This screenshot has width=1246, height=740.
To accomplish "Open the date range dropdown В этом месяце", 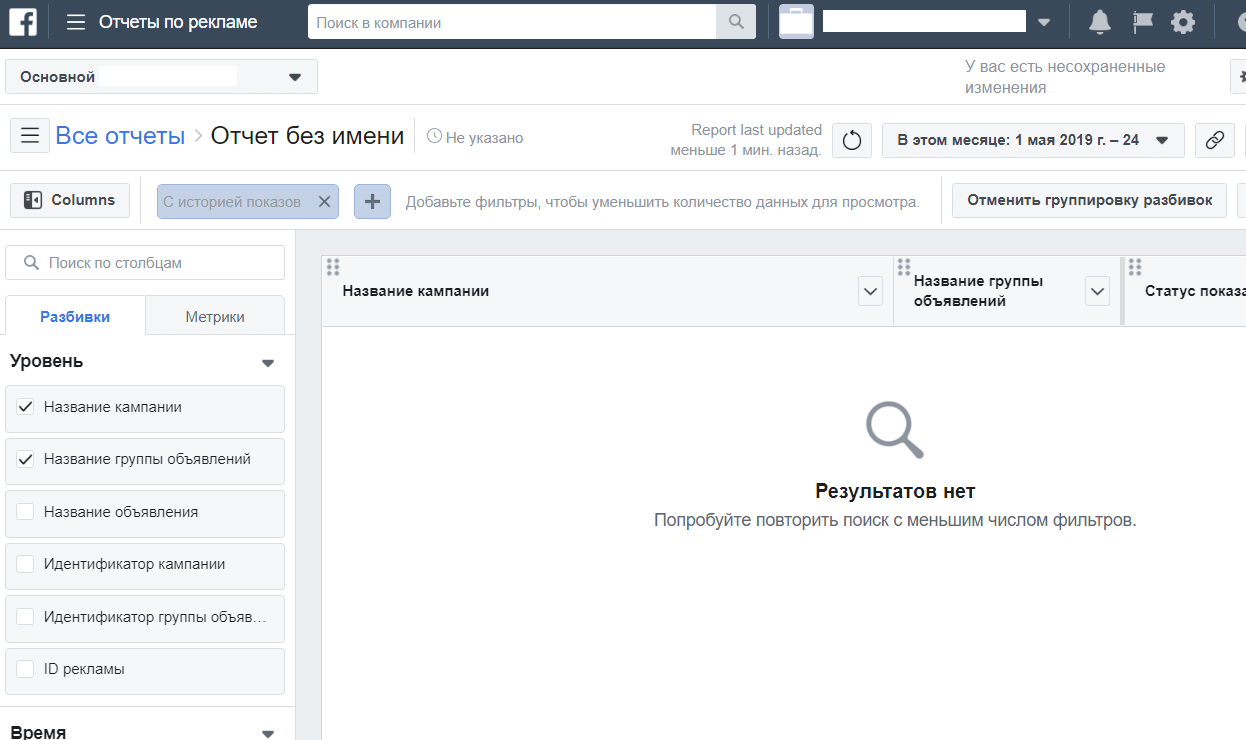I will pyautogui.click(x=1032, y=140).
